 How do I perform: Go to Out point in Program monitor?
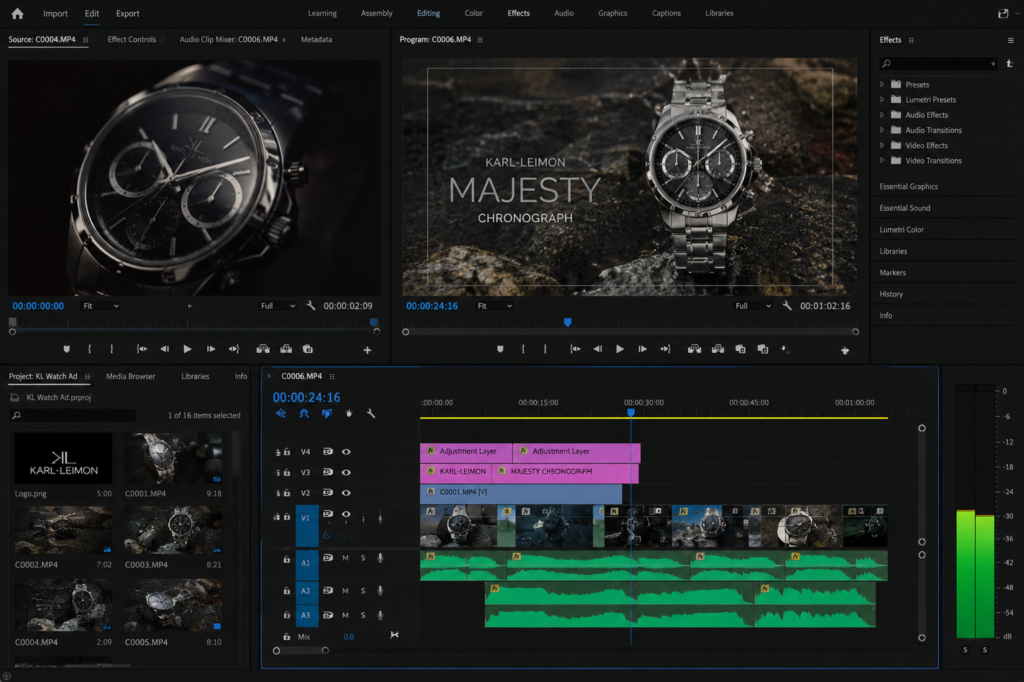pos(665,349)
